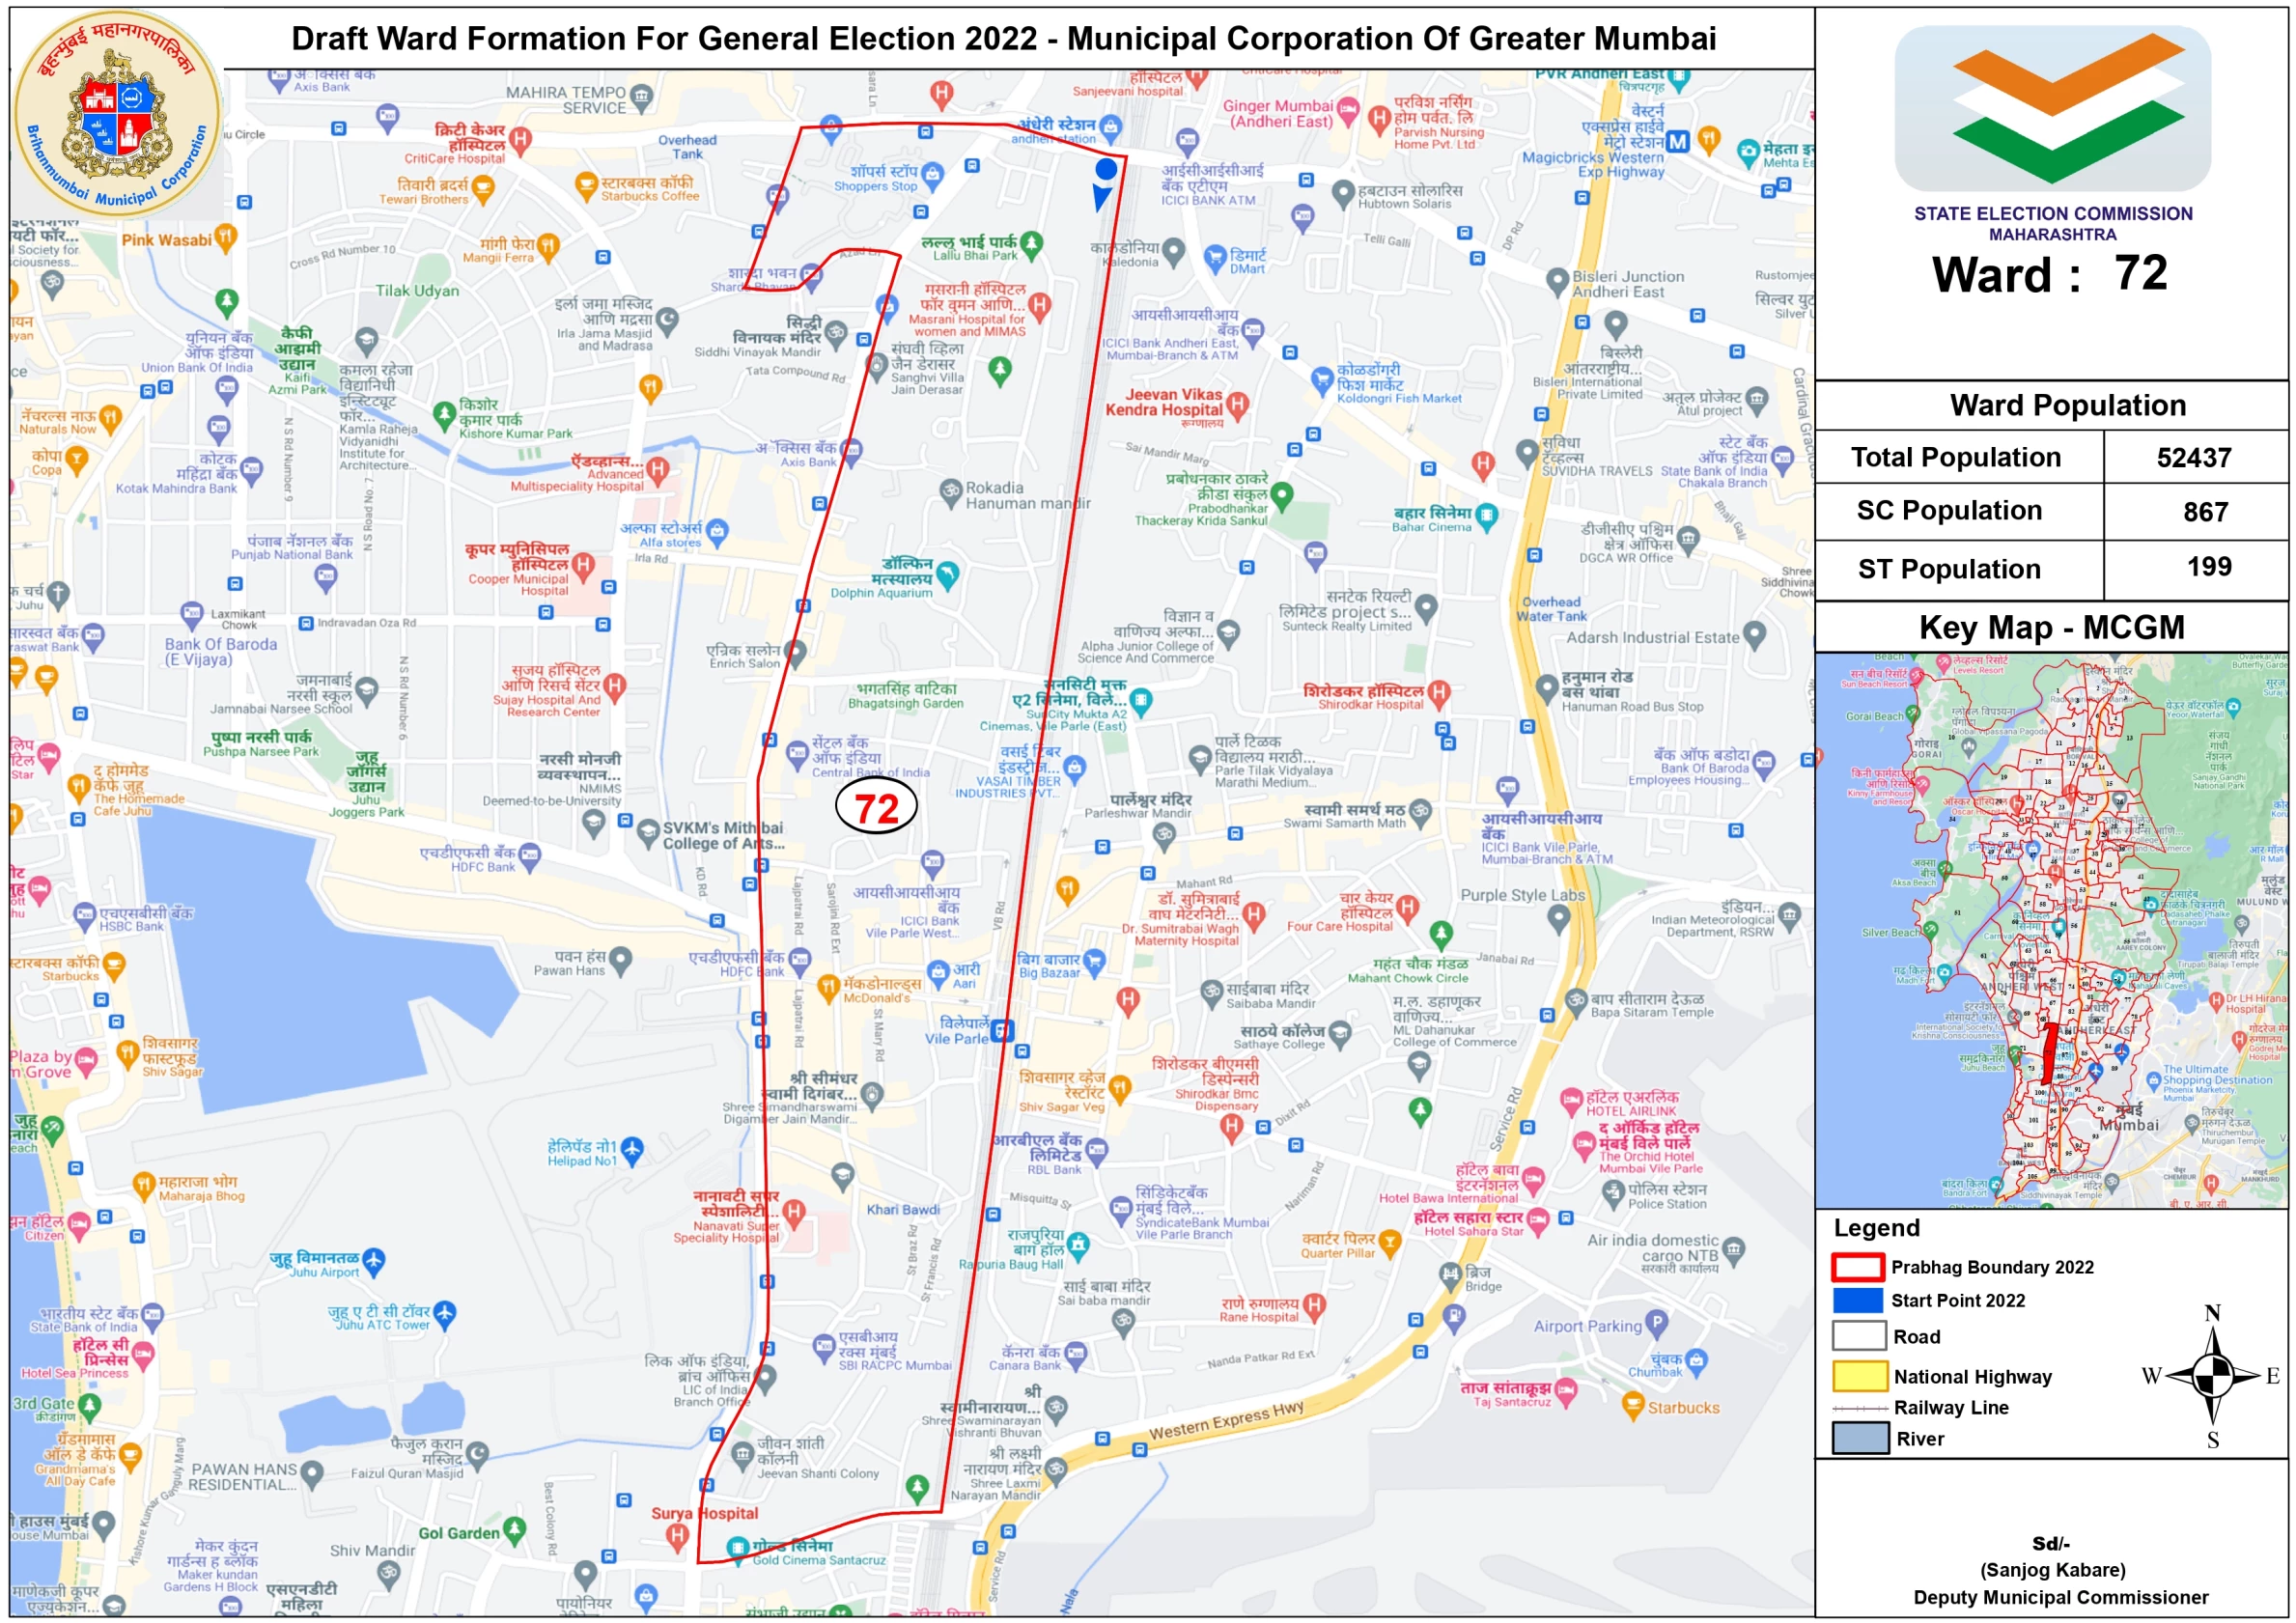Click the circled 72 ward label
2296x1623 pixels.
[x=876, y=808]
